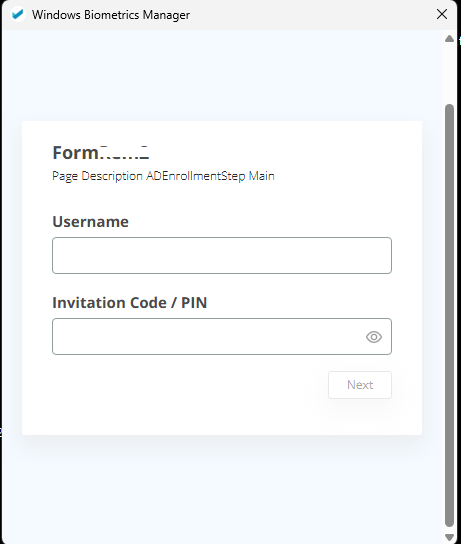The width and height of the screenshot is (461, 544).
Task: Click the Form heading text
Action: [101, 153]
